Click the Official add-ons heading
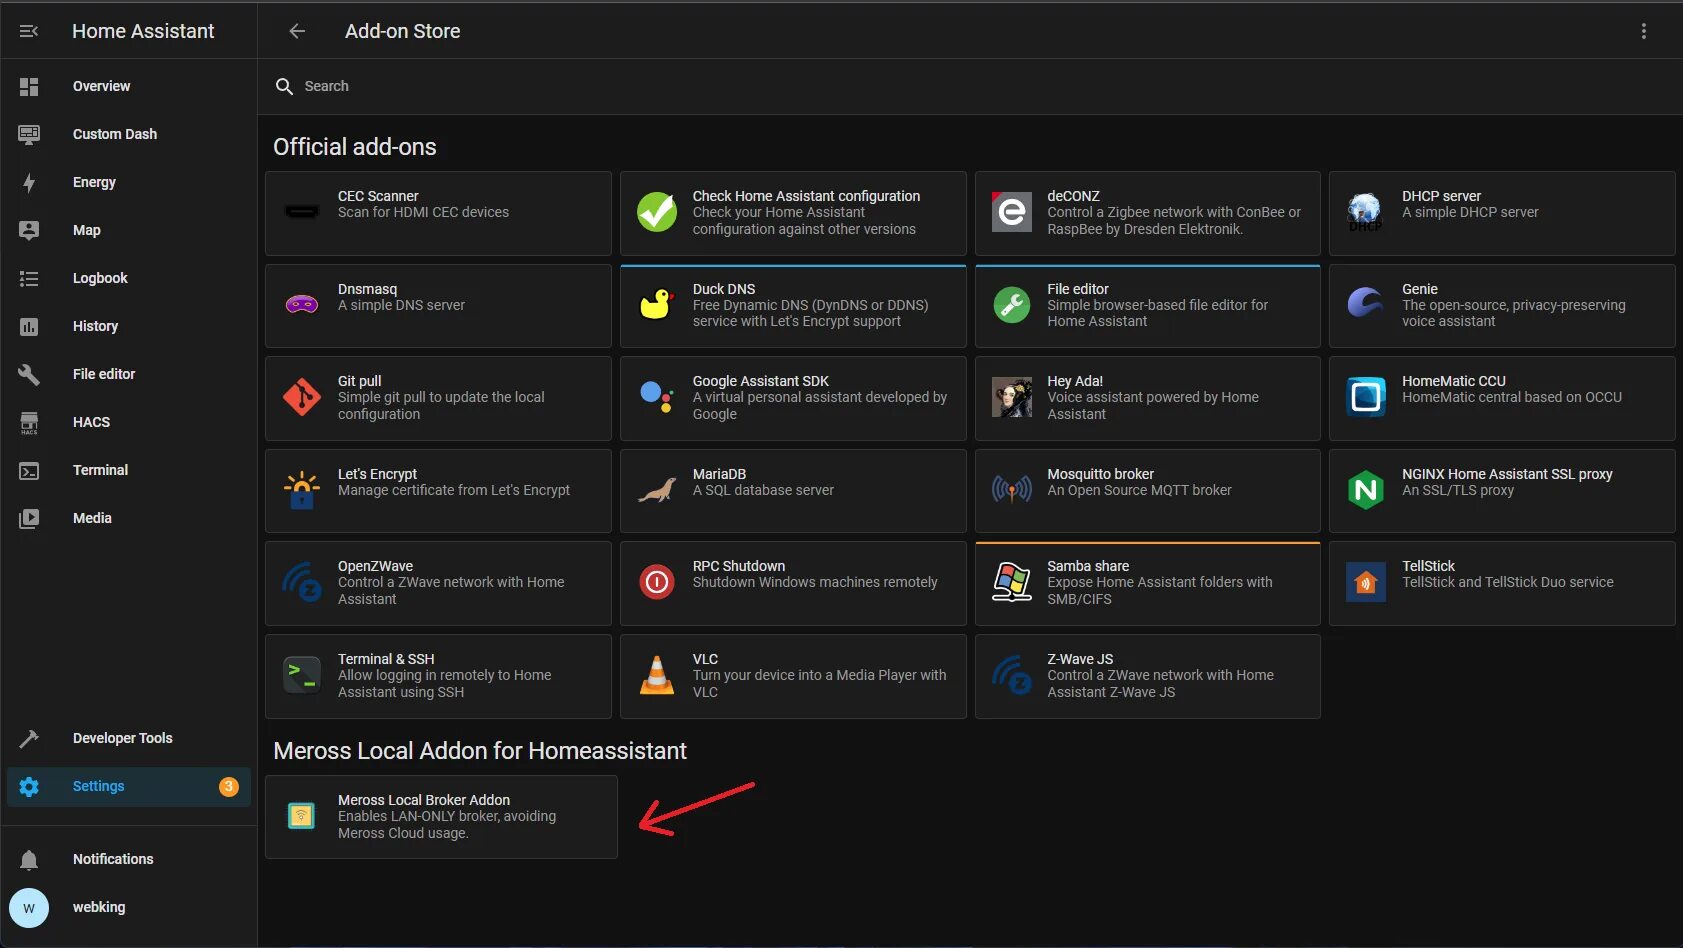Viewport: 1683px width, 948px height. click(355, 147)
